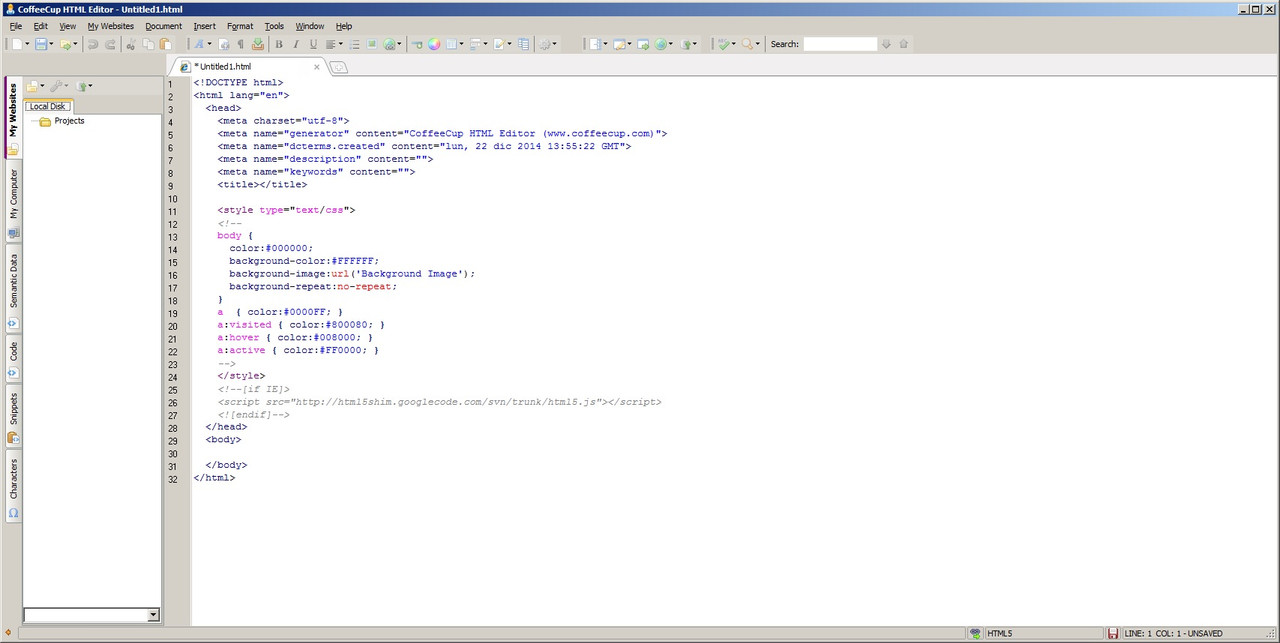Open the combo box at sidebar bottom

tap(91, 615)
